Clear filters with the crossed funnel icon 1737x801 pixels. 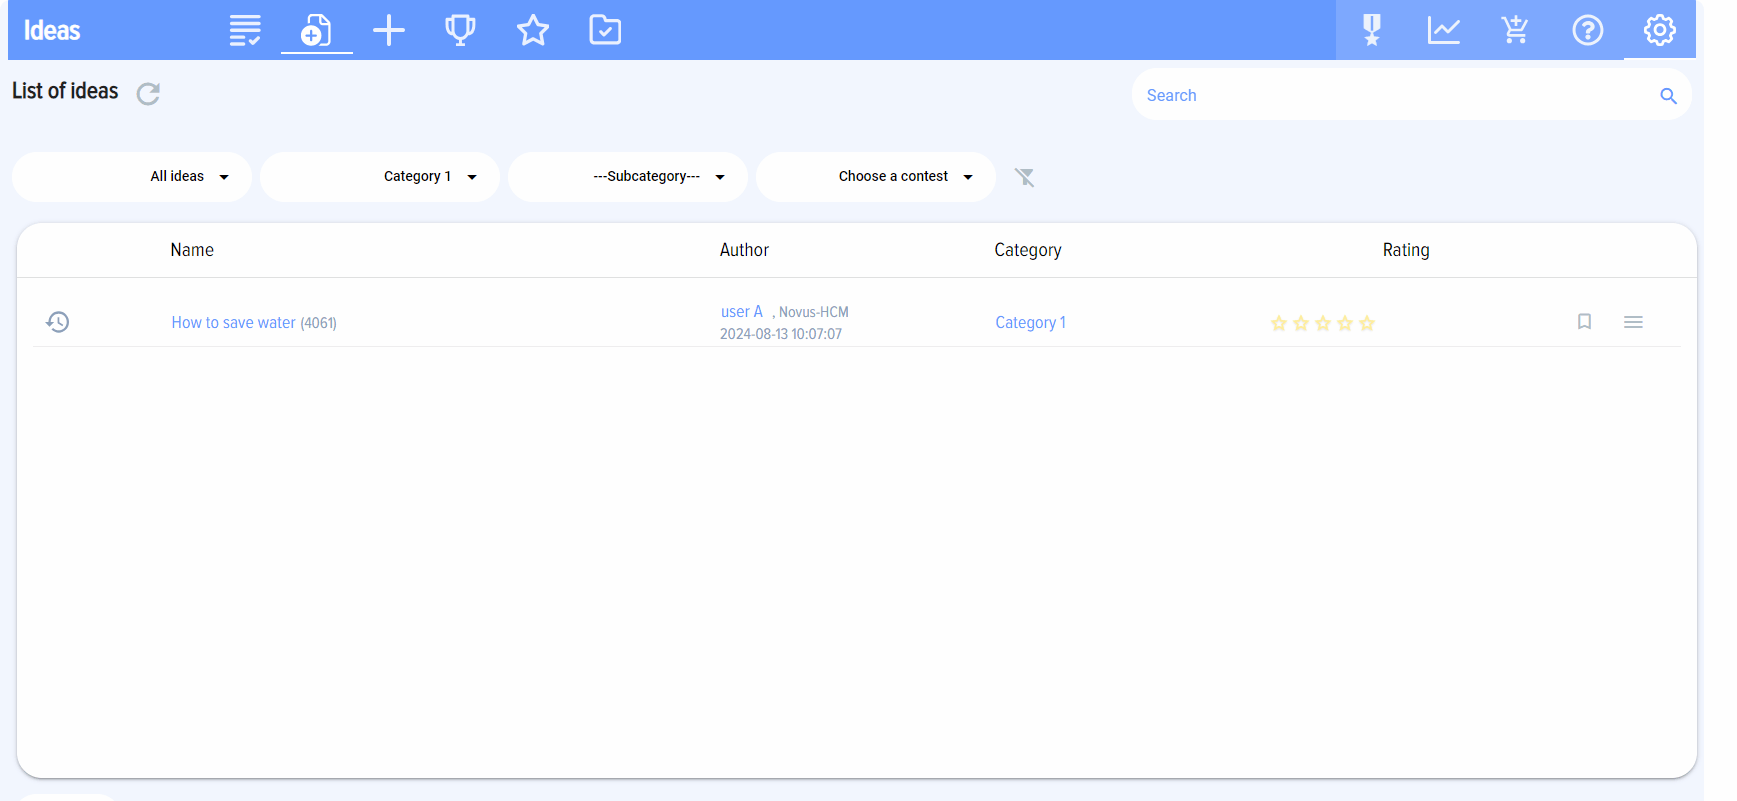click(x=1024, y=177)
